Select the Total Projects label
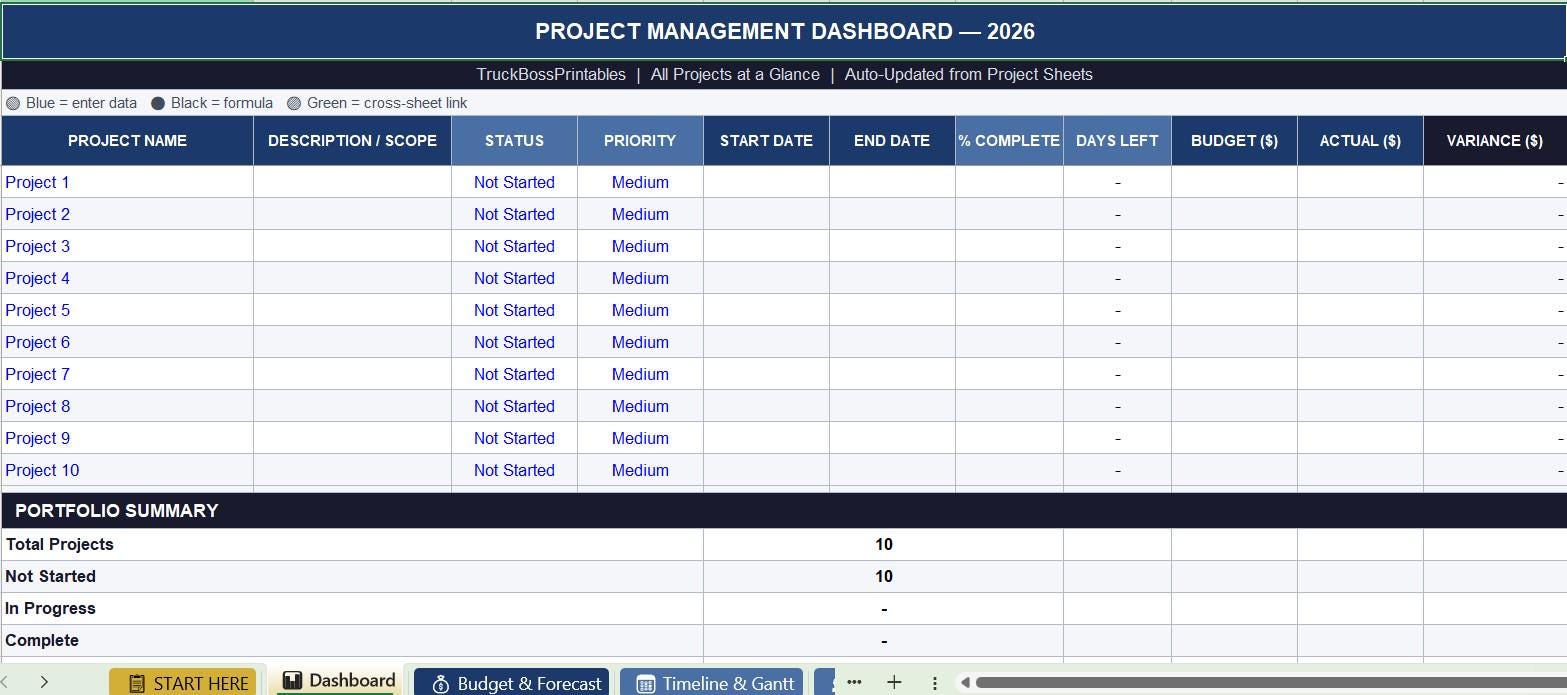The height and width of the screenshot is (695, 1567). pos(59,544)
